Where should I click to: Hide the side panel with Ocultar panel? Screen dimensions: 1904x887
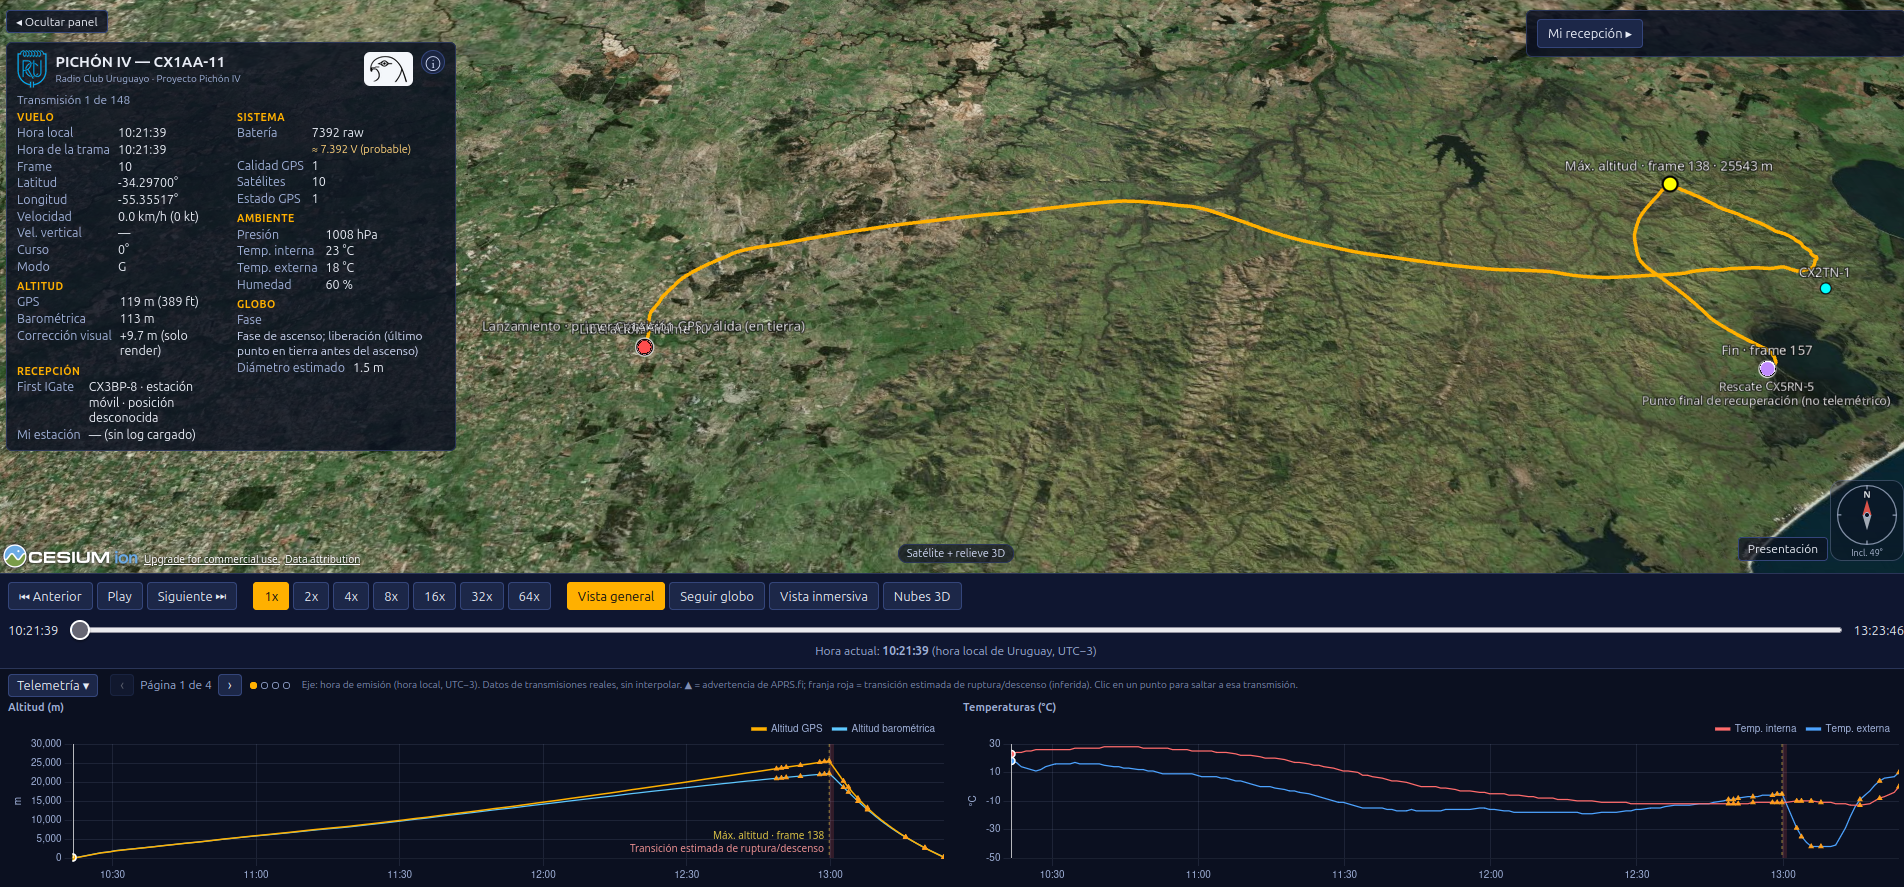coord(57,22)
